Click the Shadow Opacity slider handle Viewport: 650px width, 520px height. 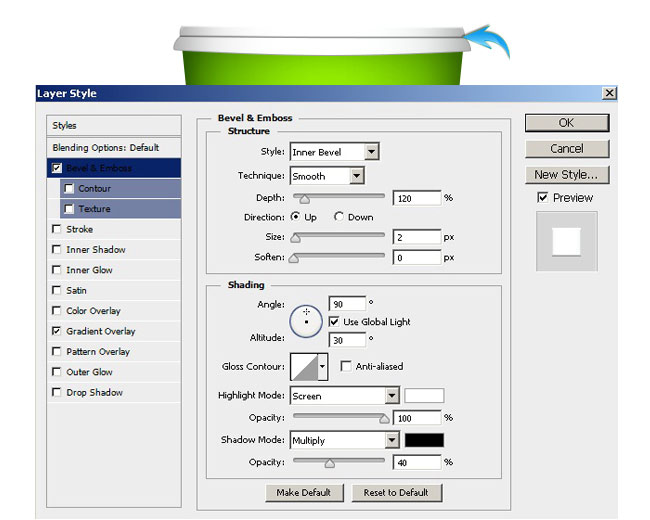330,463
